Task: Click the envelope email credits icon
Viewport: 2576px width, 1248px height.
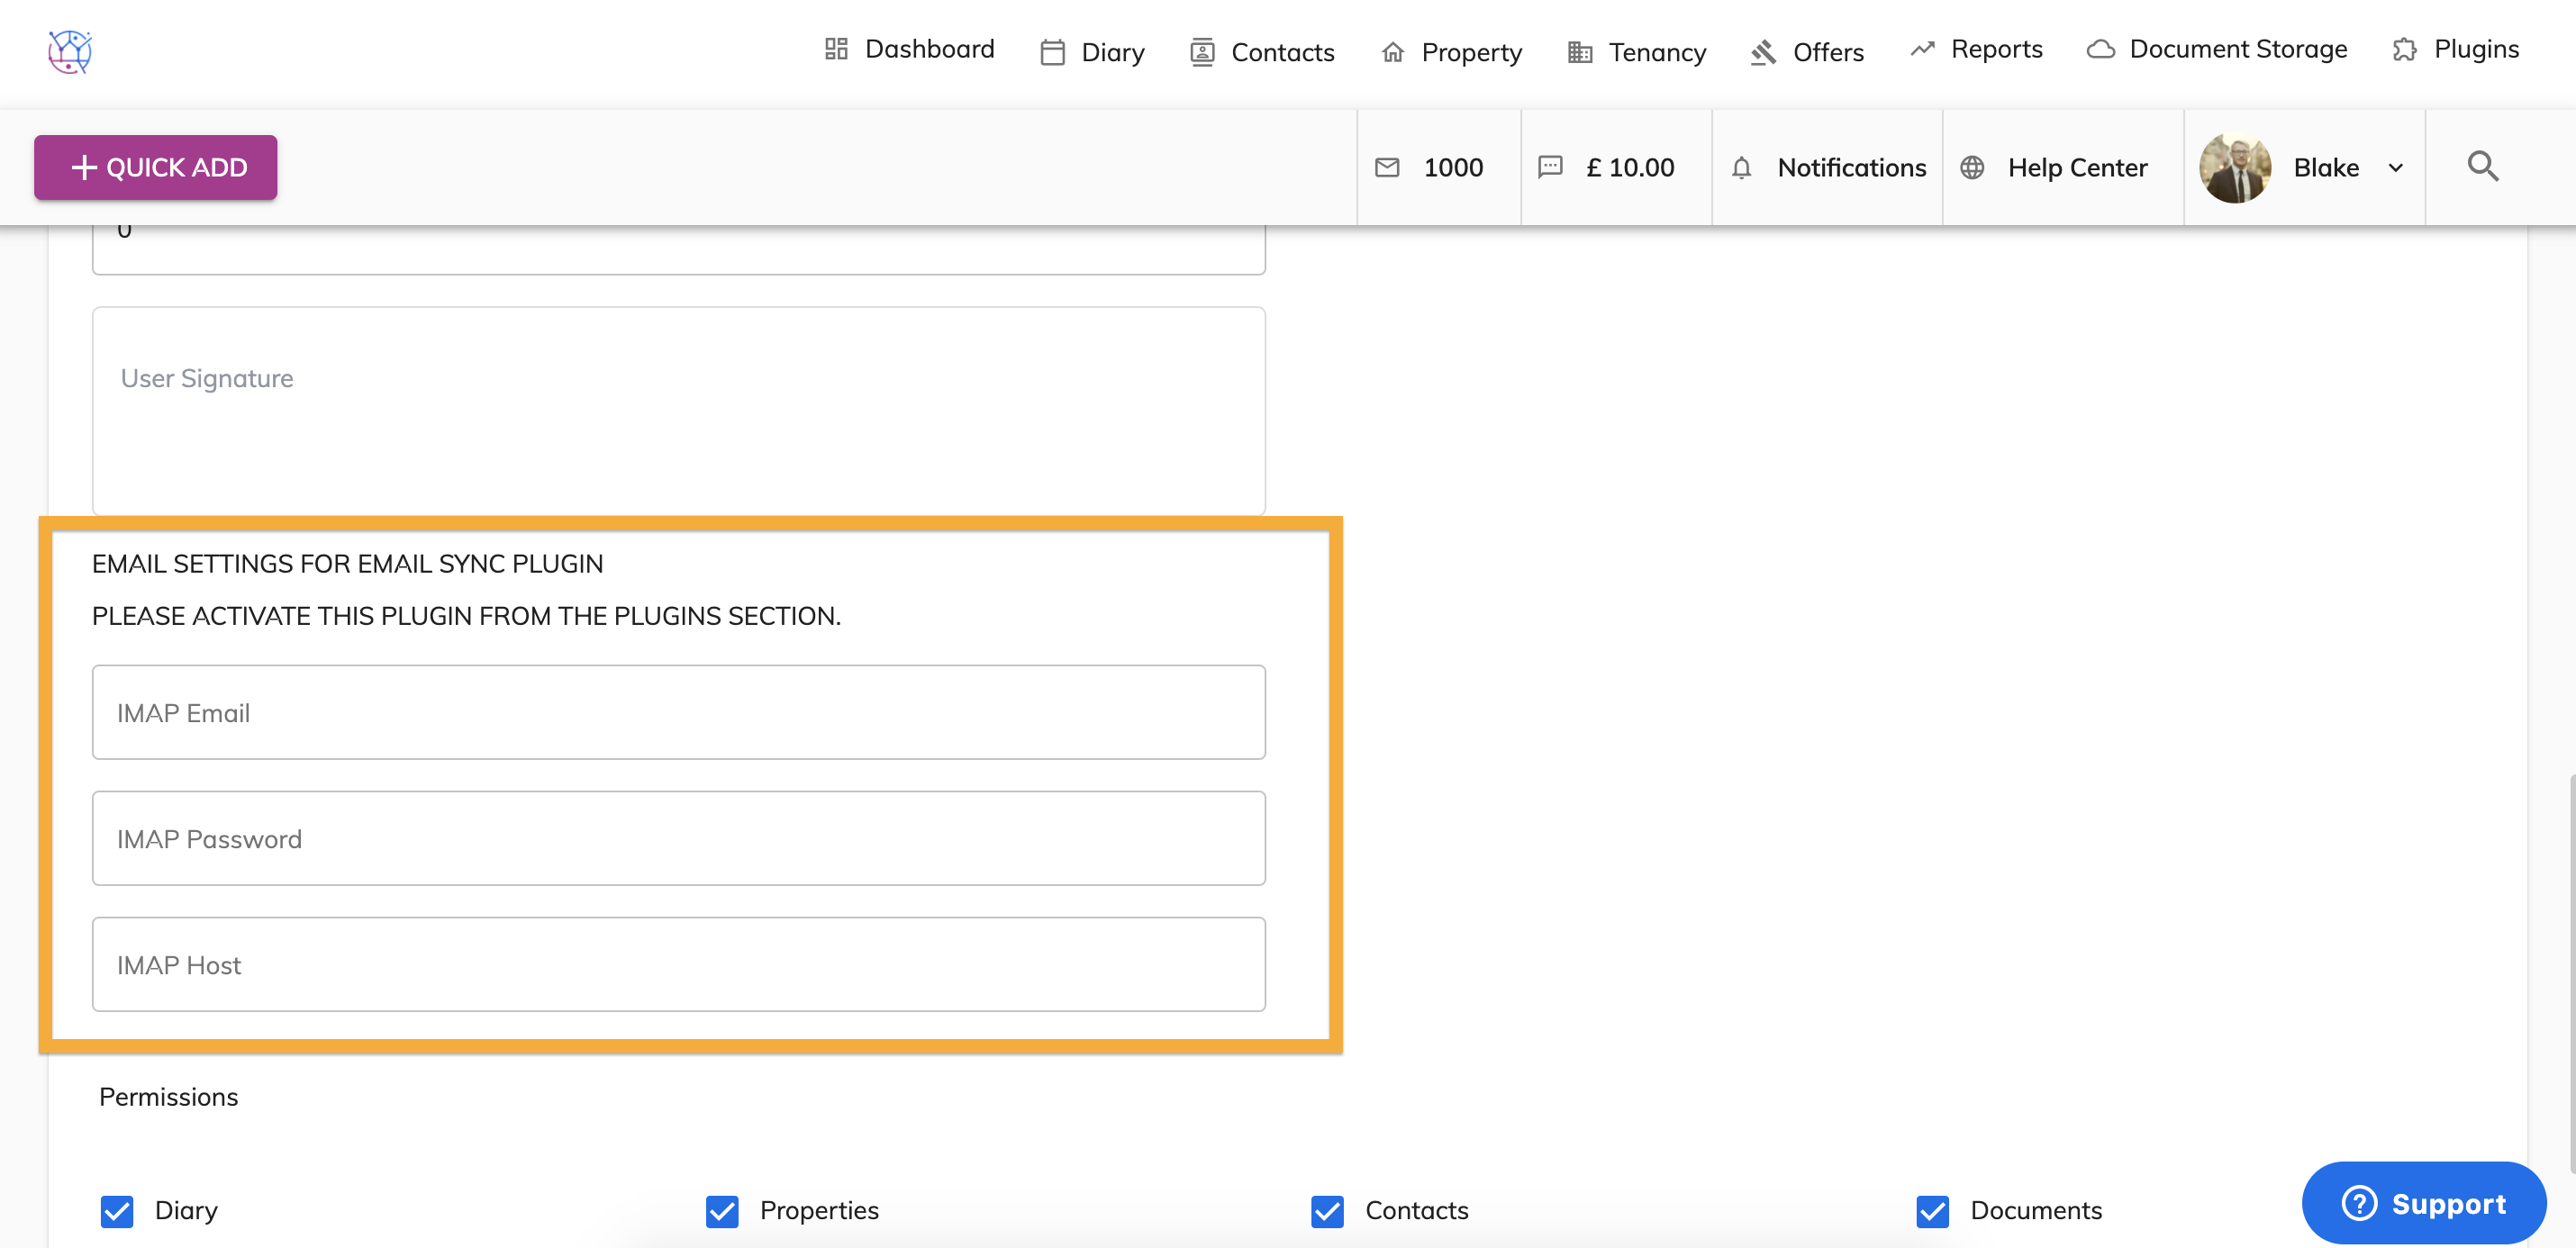Action: tap(1387, 167)
